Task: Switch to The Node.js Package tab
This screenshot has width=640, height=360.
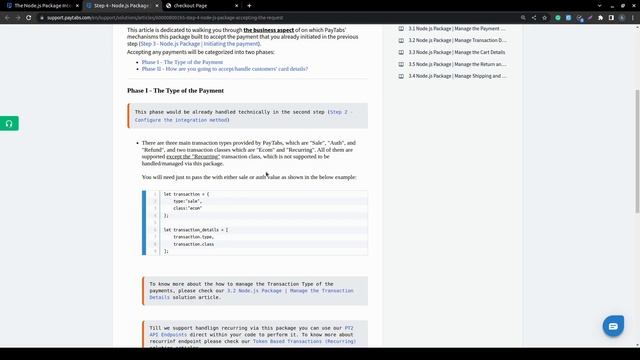Action: point(43,6)
